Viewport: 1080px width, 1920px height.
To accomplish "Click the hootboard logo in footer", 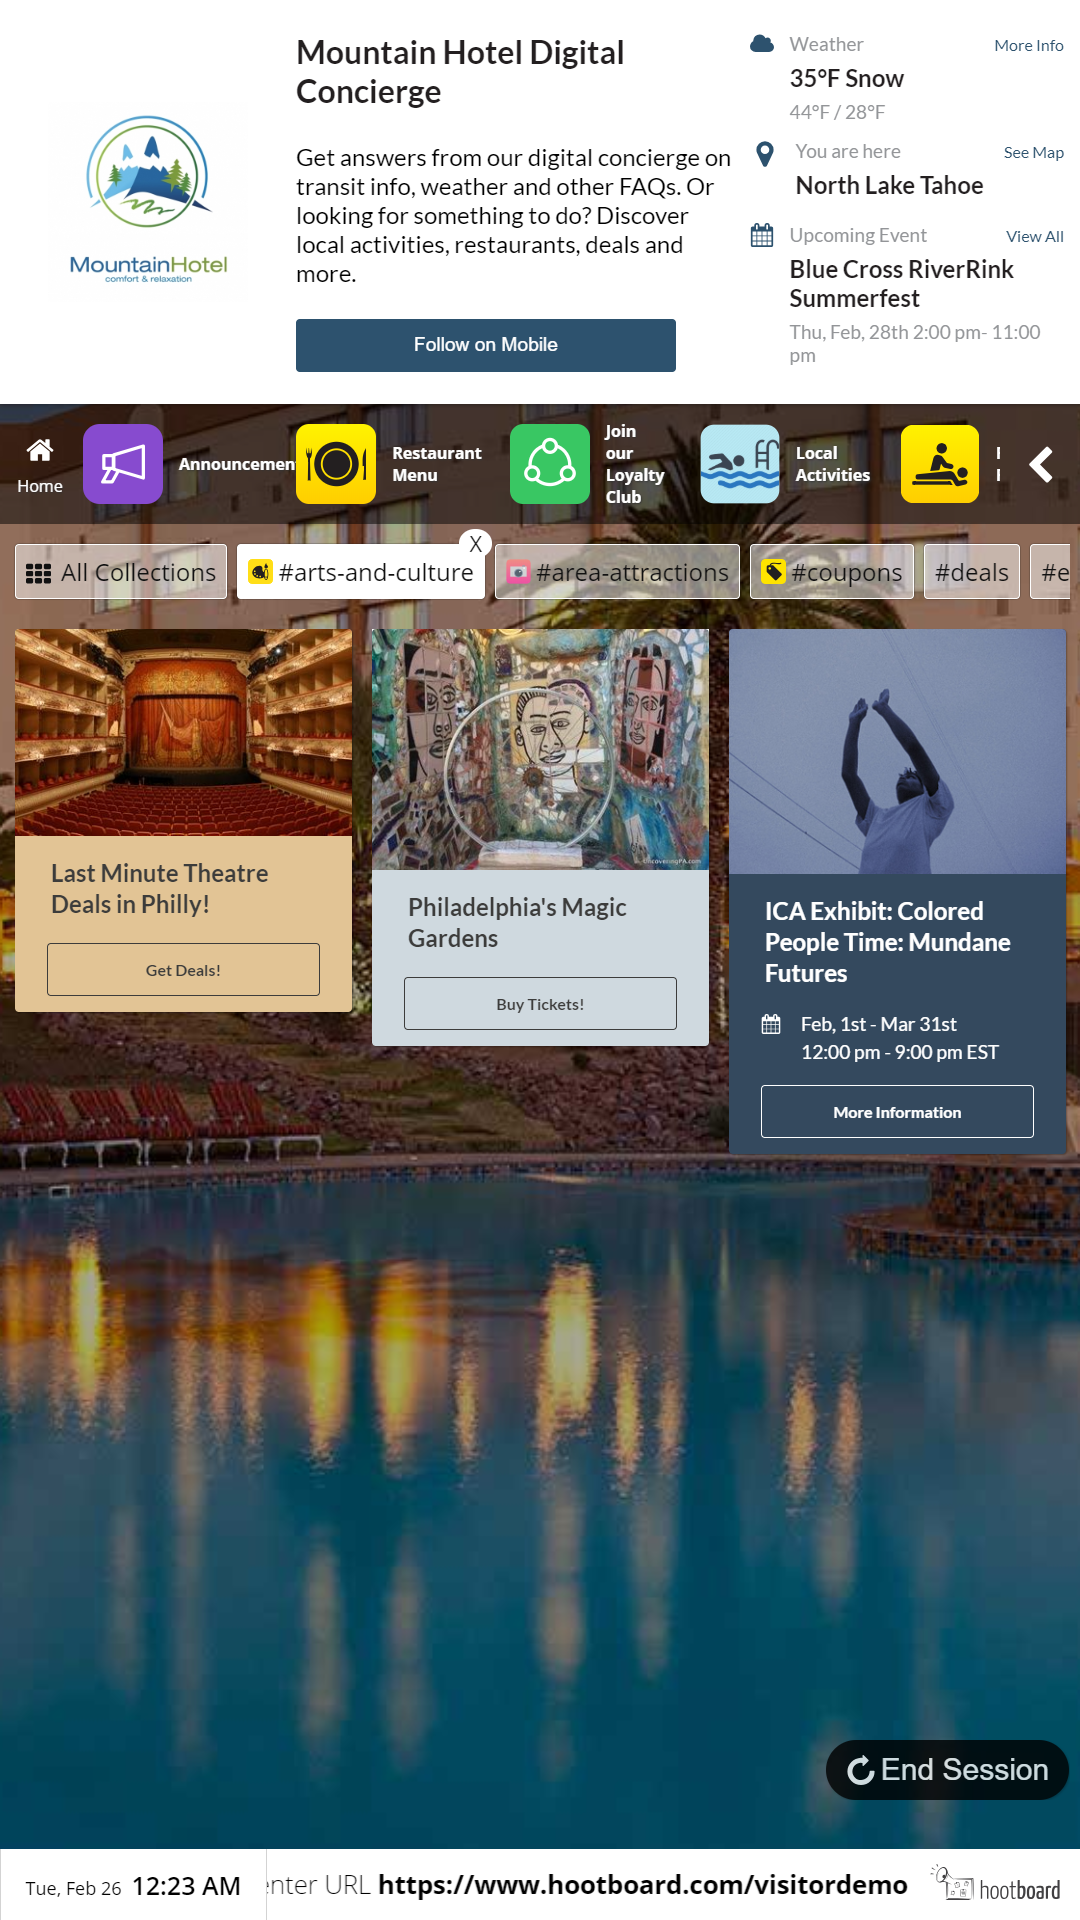I will coord(997,1886).
